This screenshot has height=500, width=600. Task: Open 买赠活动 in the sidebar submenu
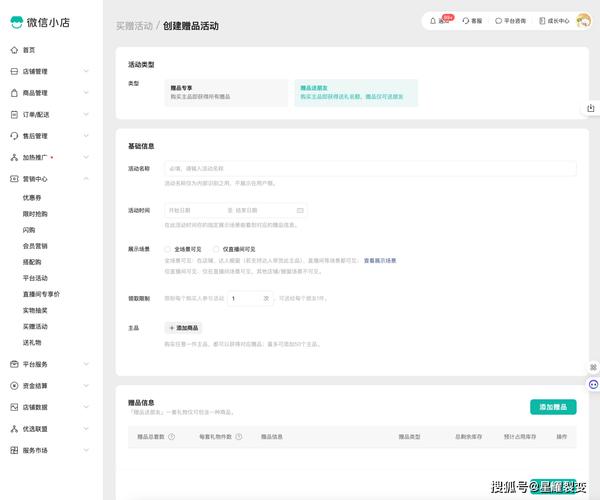pyautogui.click(x=35, y=326)
